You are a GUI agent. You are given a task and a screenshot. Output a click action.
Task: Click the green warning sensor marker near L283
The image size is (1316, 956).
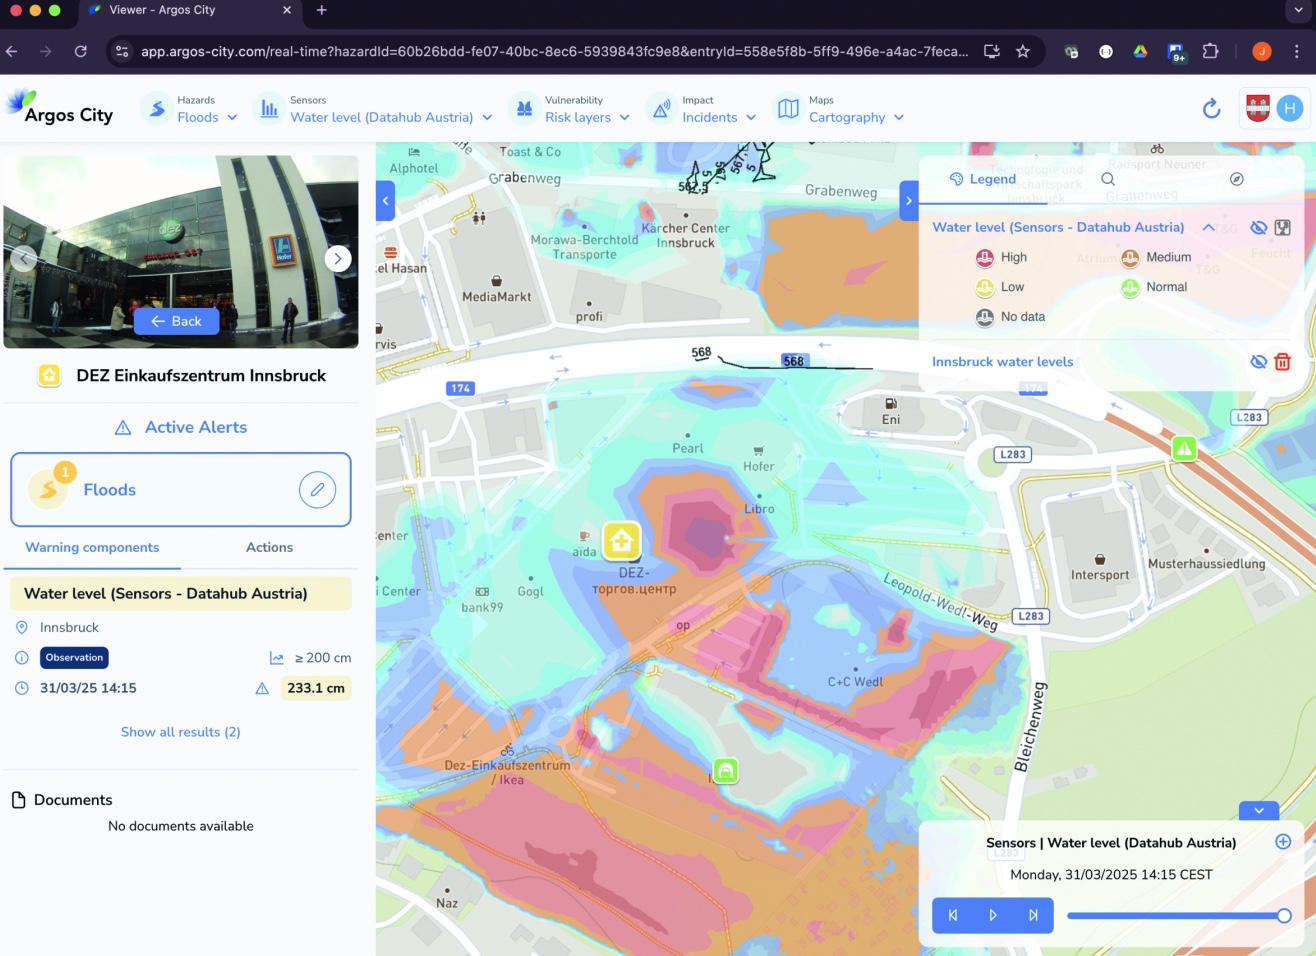[x=1184, y=449]
